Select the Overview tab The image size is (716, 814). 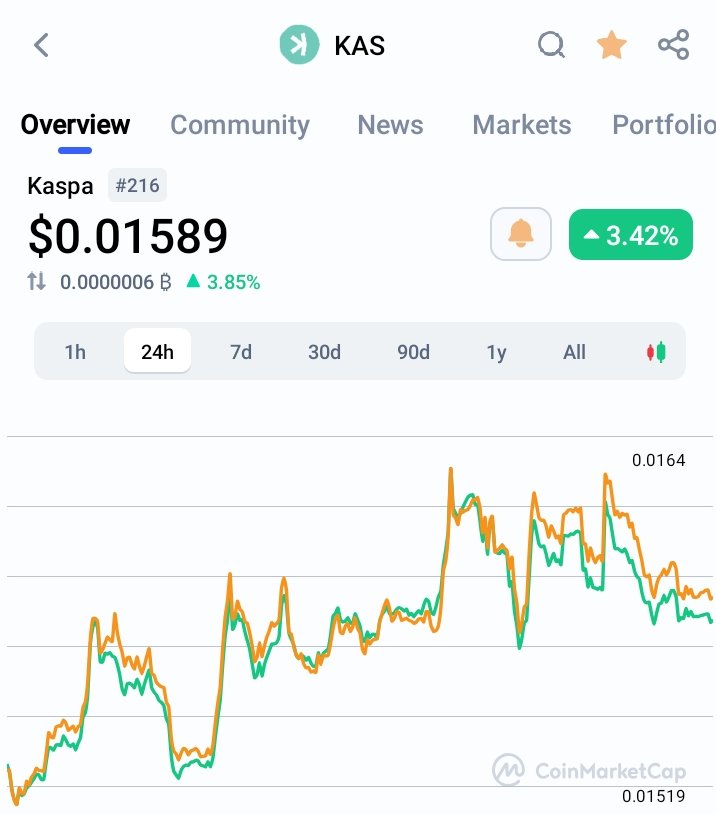point(75,125)
